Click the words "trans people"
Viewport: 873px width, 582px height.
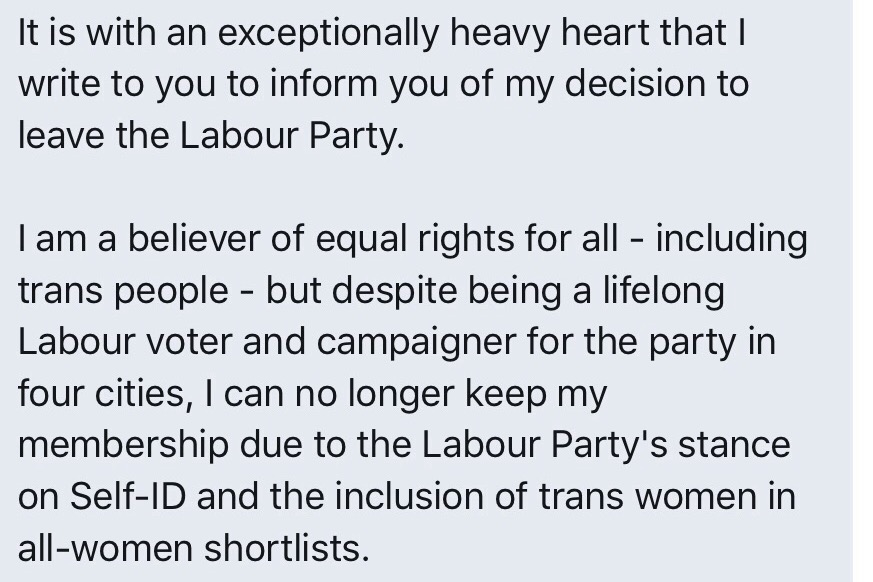124,291
